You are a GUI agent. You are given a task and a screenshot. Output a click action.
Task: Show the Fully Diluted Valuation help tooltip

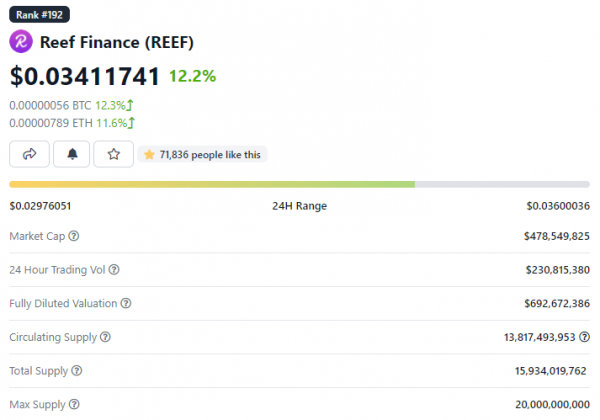125,303
